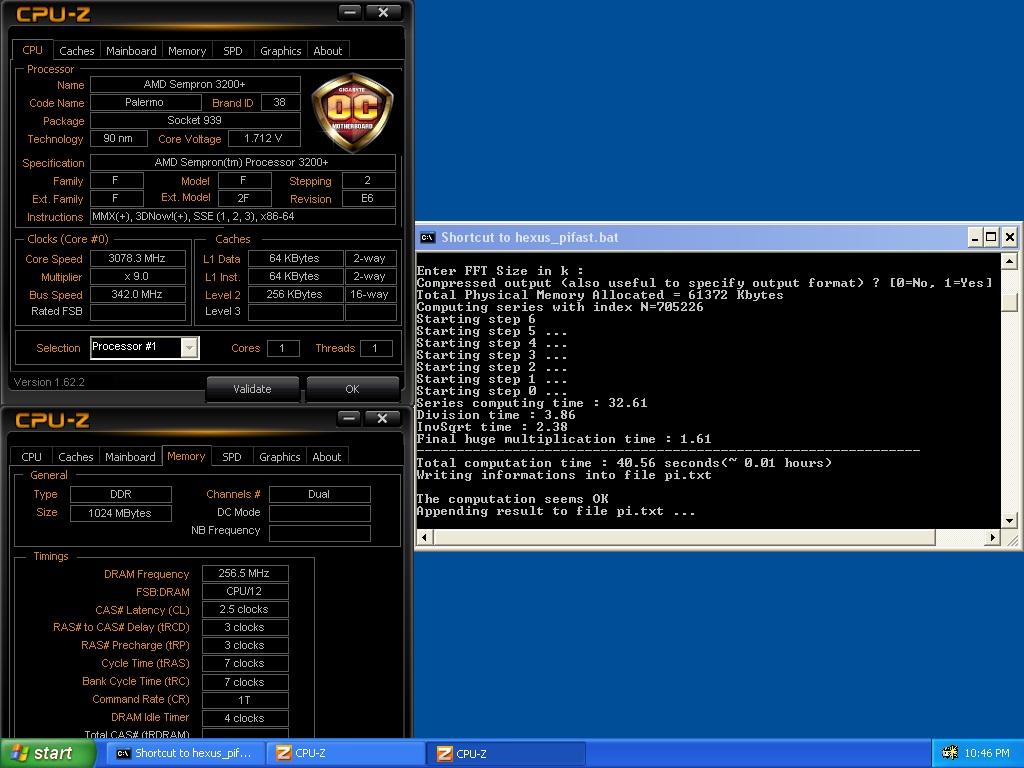Screen dimensions: 1024x768
Task: Click the Channels # value Dual
Action: (x=319, y=494)
